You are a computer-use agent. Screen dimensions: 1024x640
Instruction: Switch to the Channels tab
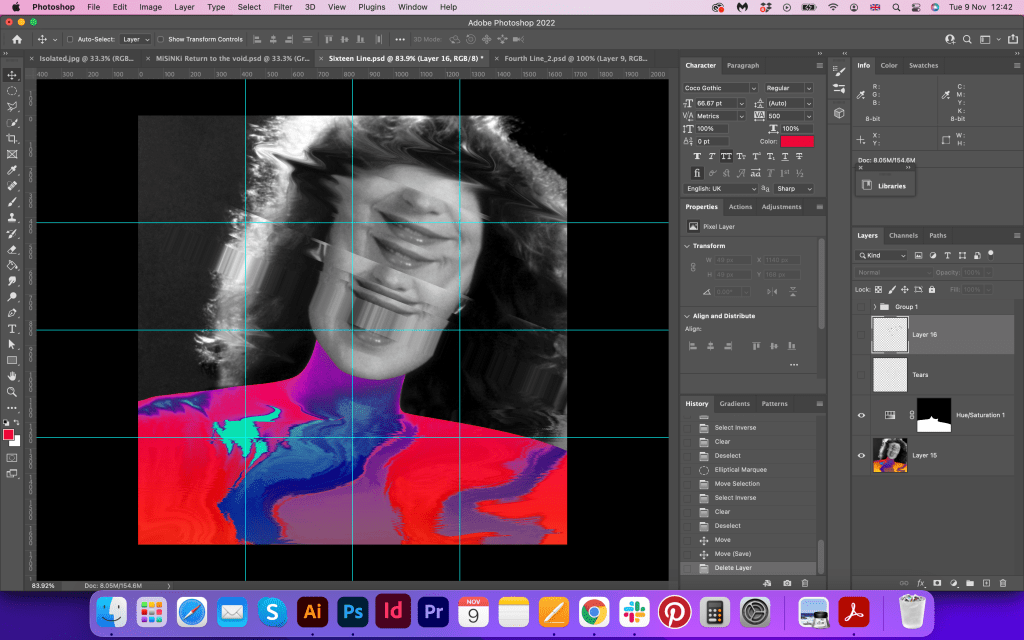(903, 235)
